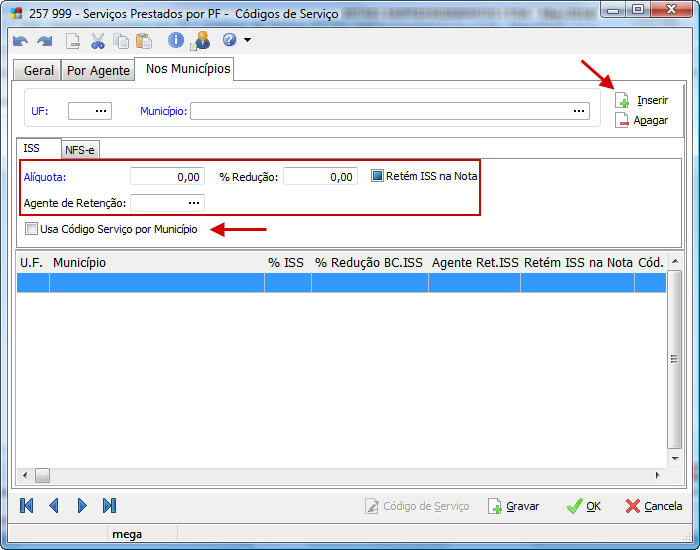Go to first record navigation arrow
This screenshot has height=550, width=700.
click(27, 506)
